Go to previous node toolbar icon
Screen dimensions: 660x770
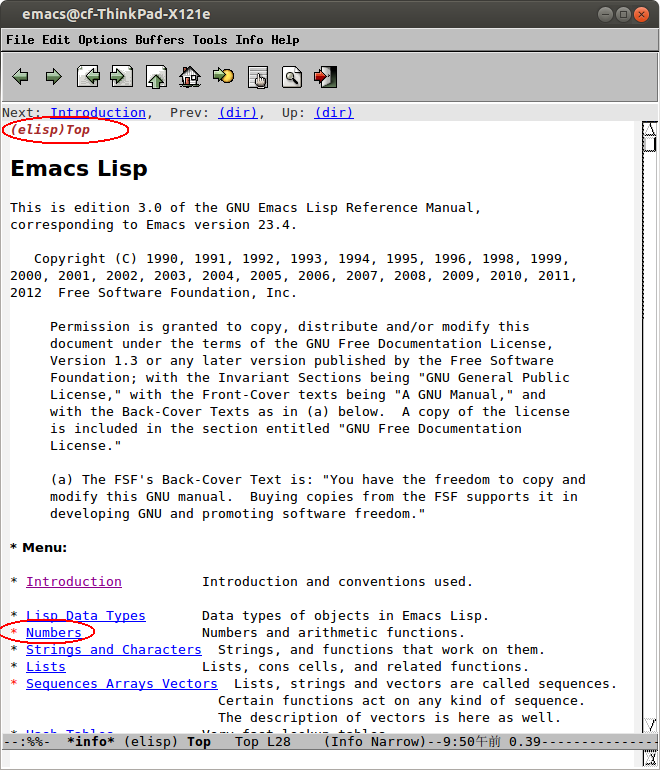point(88,77)
